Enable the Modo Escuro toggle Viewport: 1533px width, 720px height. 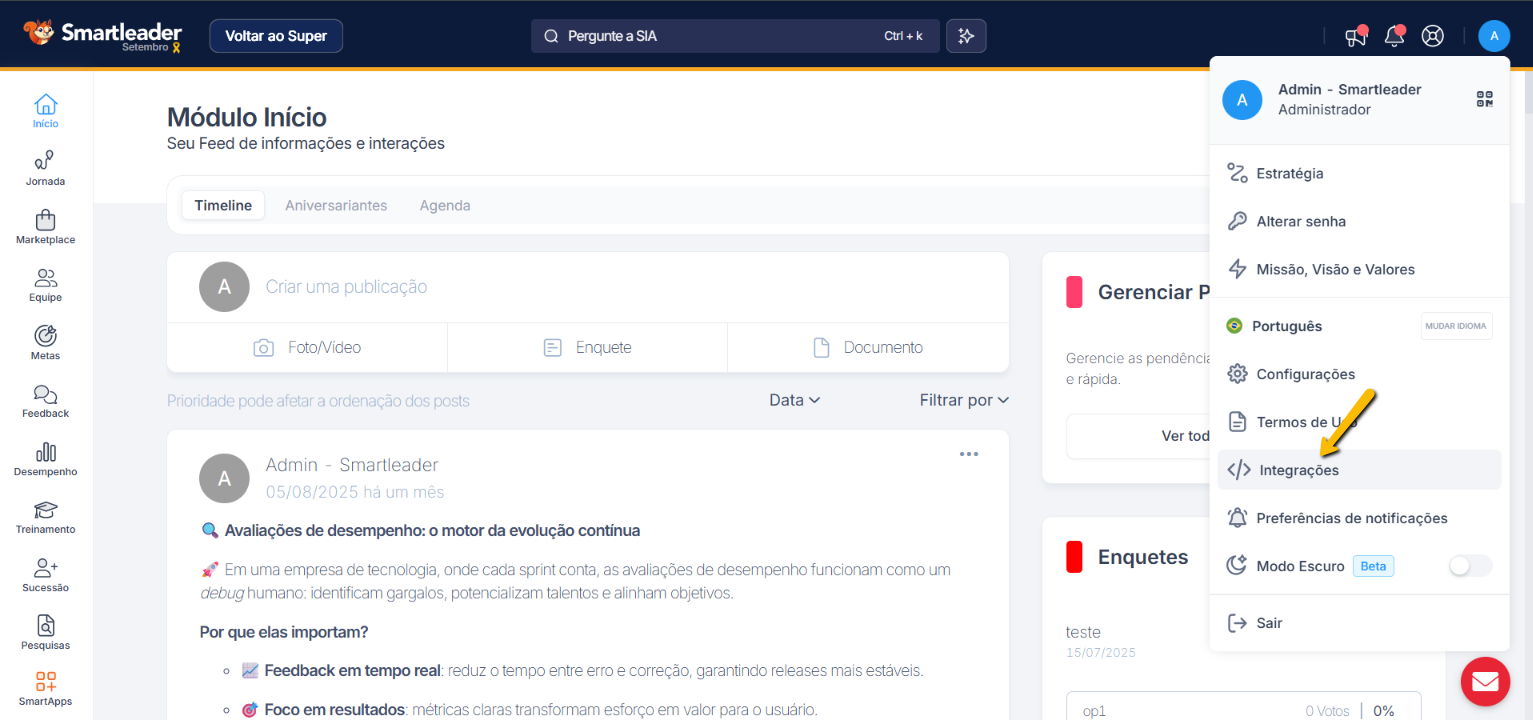pyautogui.click(x=1469, y=566)
